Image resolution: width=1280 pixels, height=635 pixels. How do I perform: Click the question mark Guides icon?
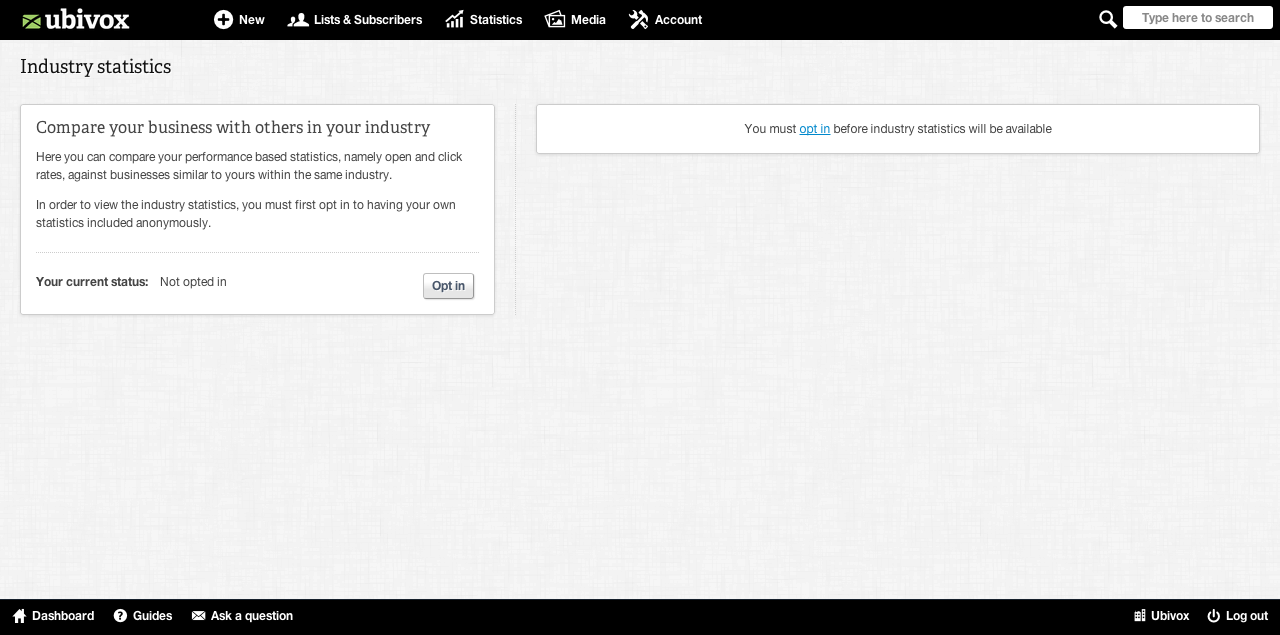pos(120,616)
